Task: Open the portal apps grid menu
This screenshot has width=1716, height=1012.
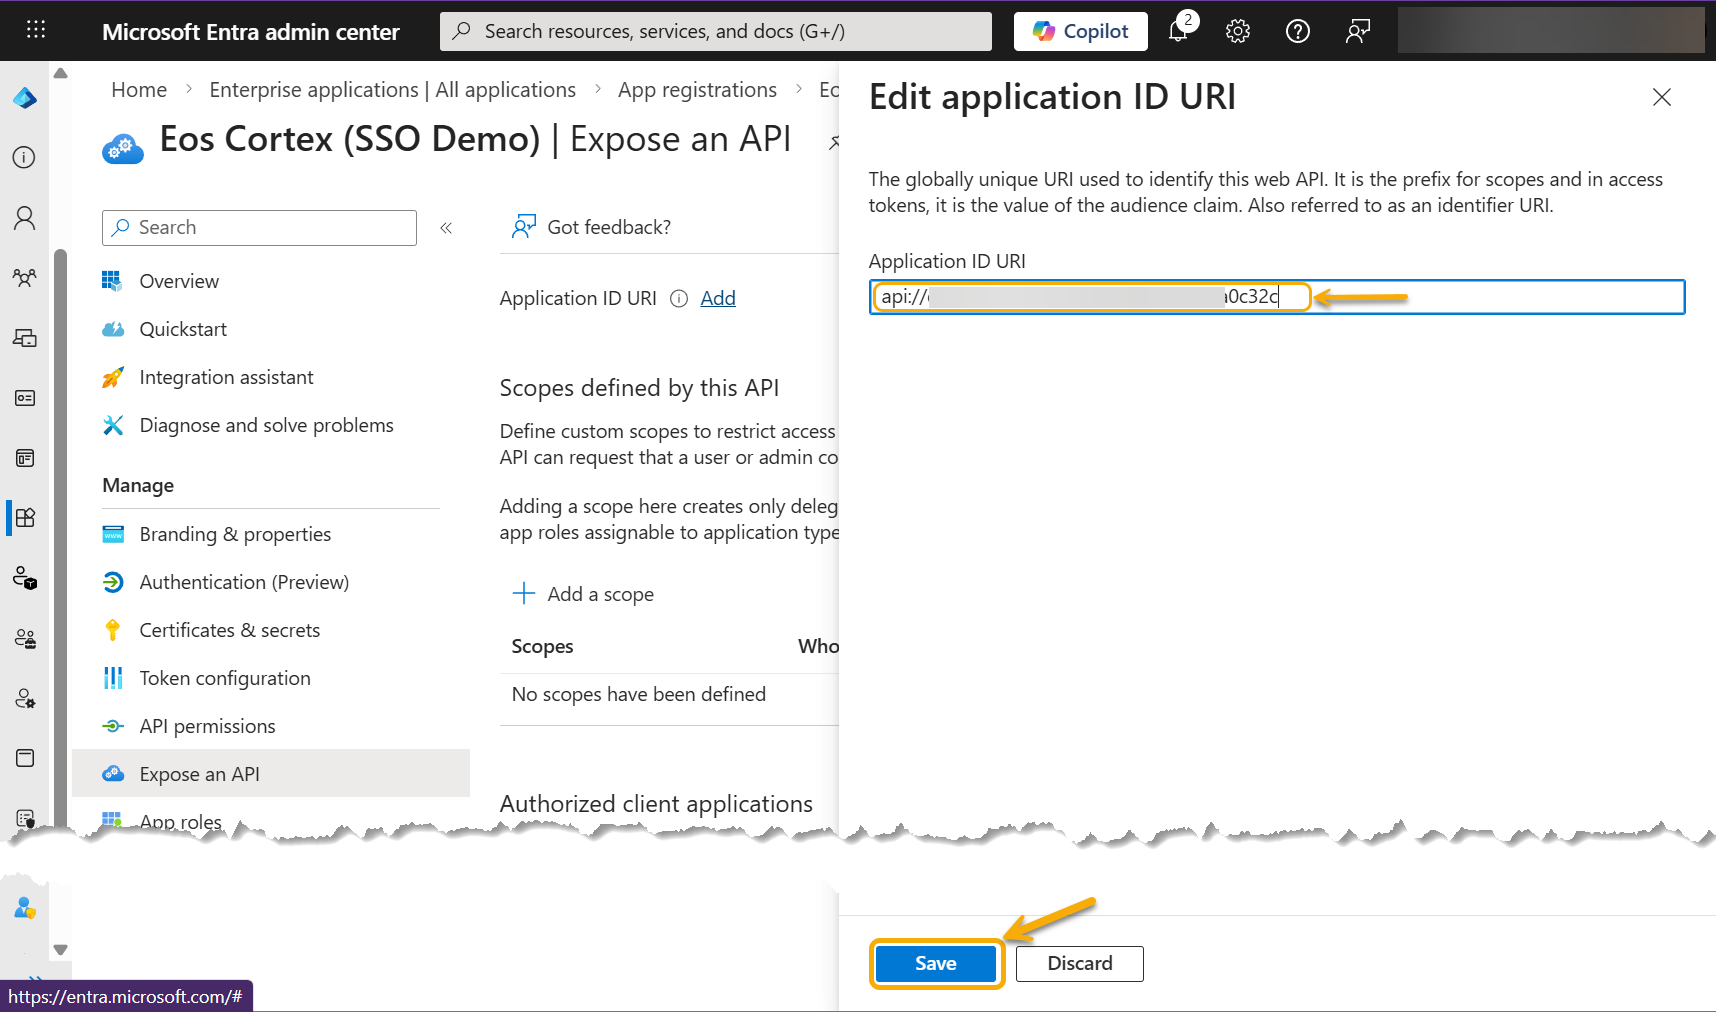Action: click(x=36, y=30)
